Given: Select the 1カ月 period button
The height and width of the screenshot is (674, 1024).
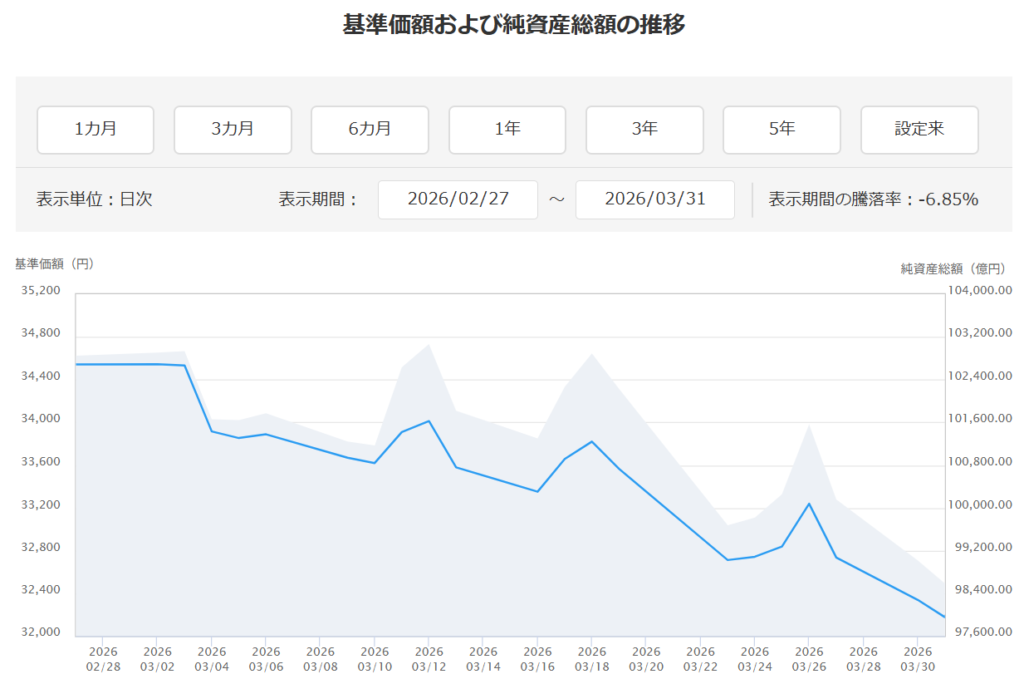Looking at the screenshot, I should [95, 129].
